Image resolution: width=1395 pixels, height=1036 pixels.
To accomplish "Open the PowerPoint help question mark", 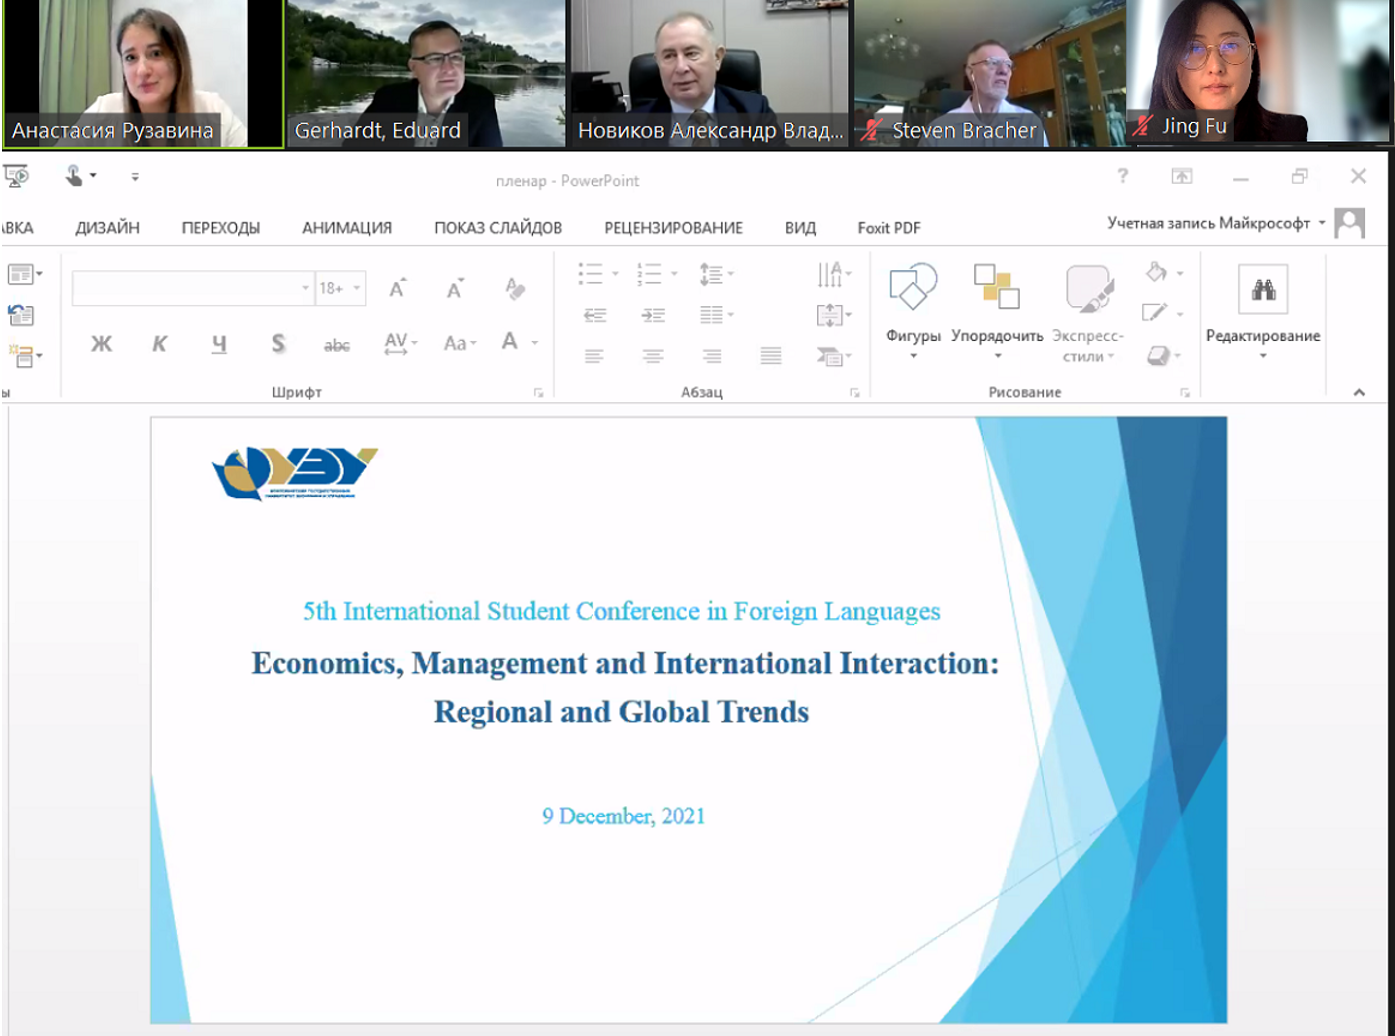I will click(1122, 177).
